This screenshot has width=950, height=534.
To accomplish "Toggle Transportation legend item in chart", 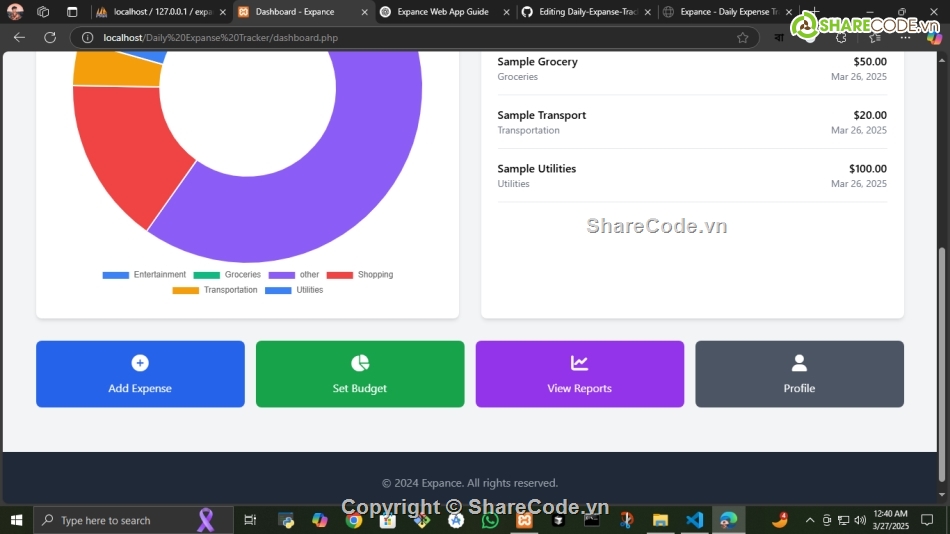I will [x=215, y=290].
